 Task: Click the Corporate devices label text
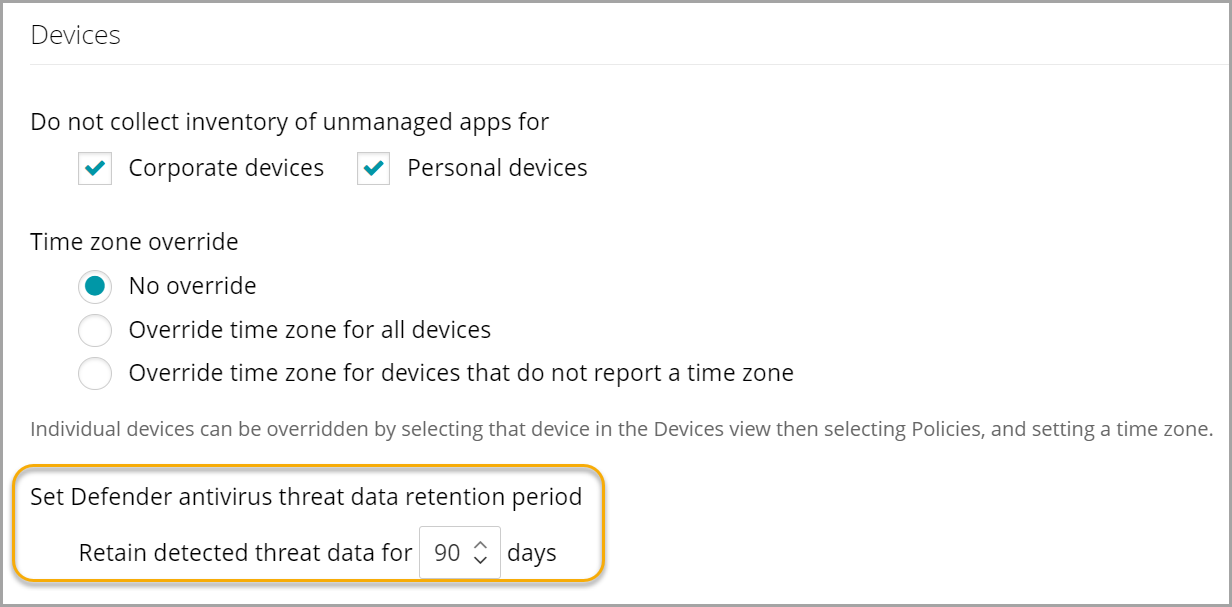(226, 168)
